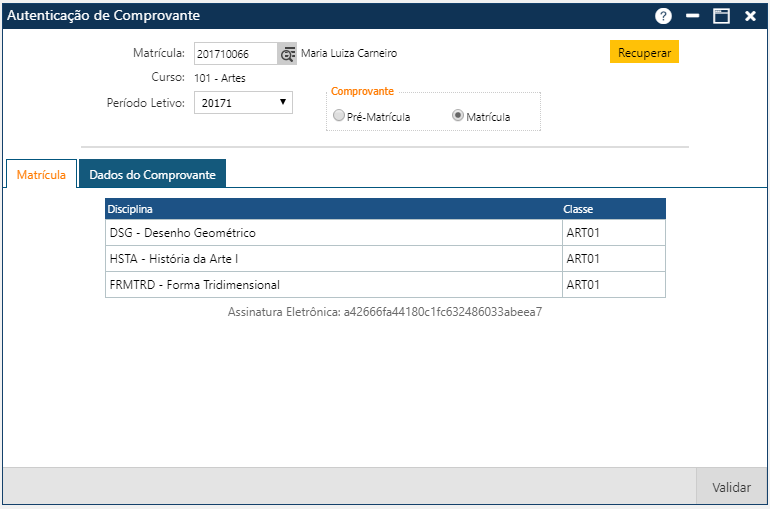Open the Matrícula tab
Viewport: 770px width, 509px height.
point(41,174)
